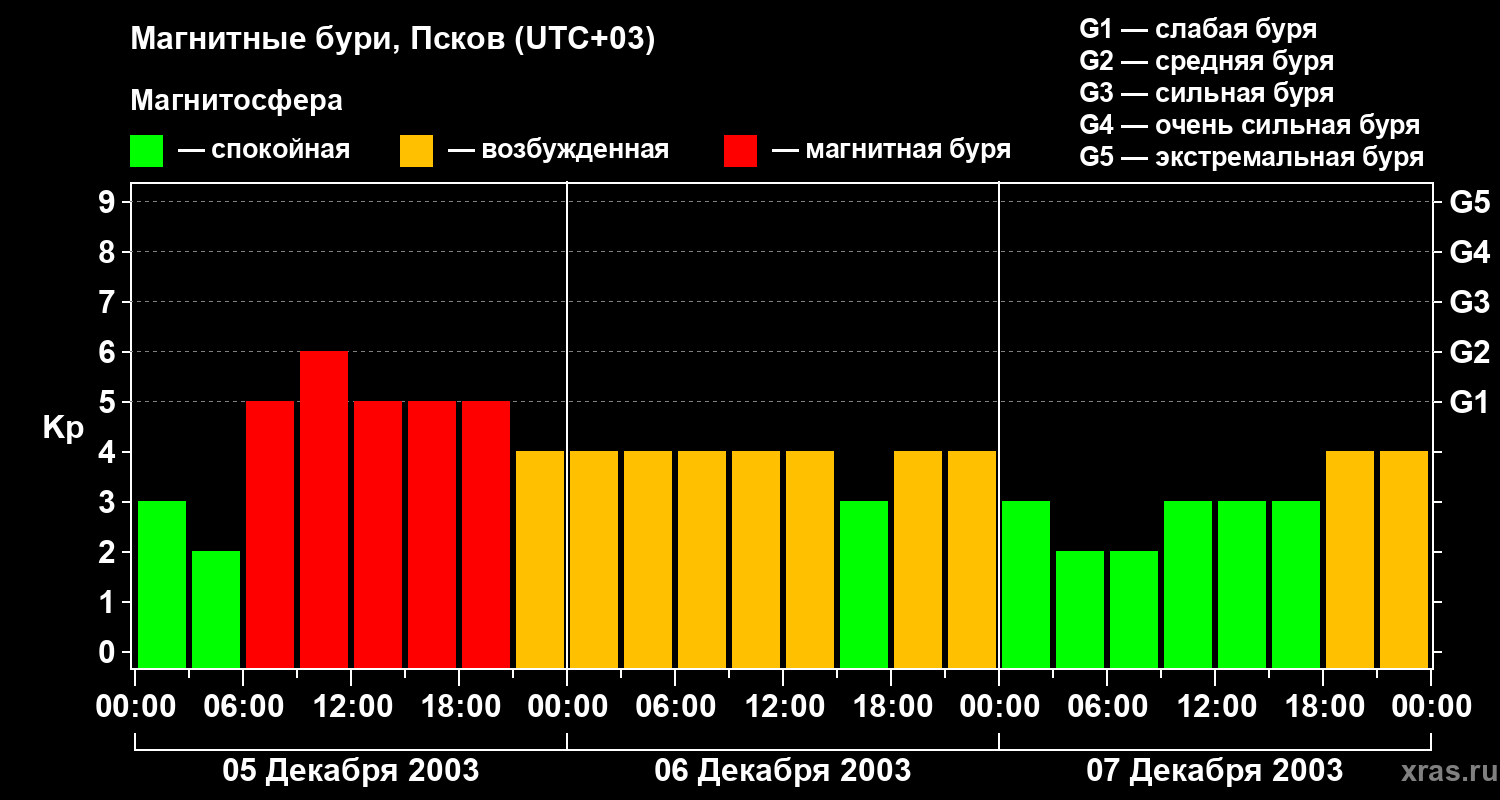The height and width of the screenshot is (800, 1500).
Task: Click the second green bar of 05 December
Action: [x=216, y=610]
